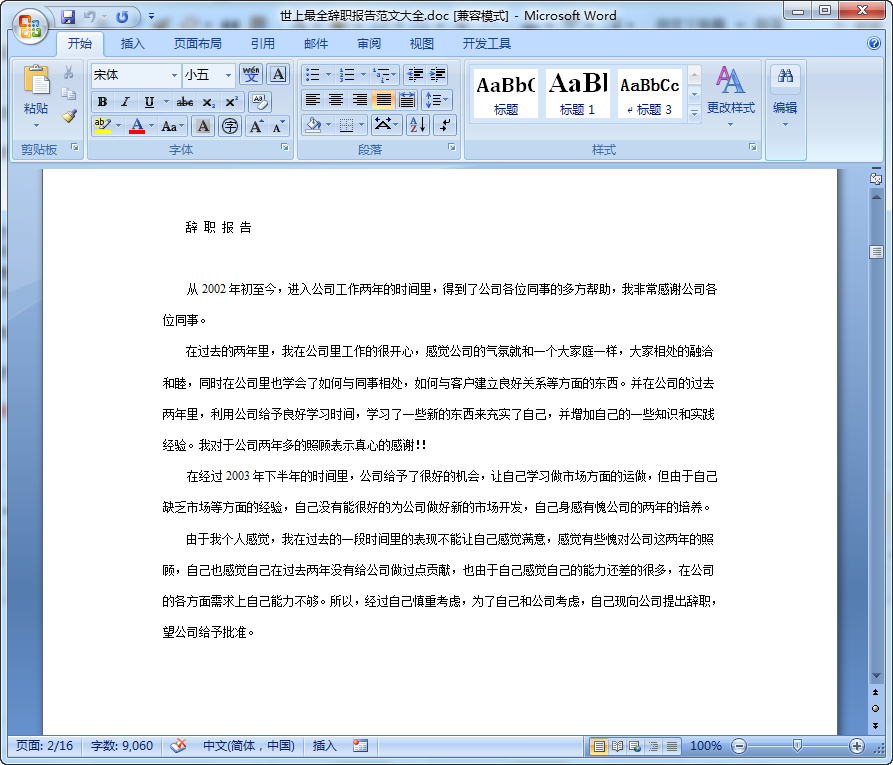Expand underline style dropdown arrow
The height and width of the screenshot is (765, 893).
click(x=166, y=102)
